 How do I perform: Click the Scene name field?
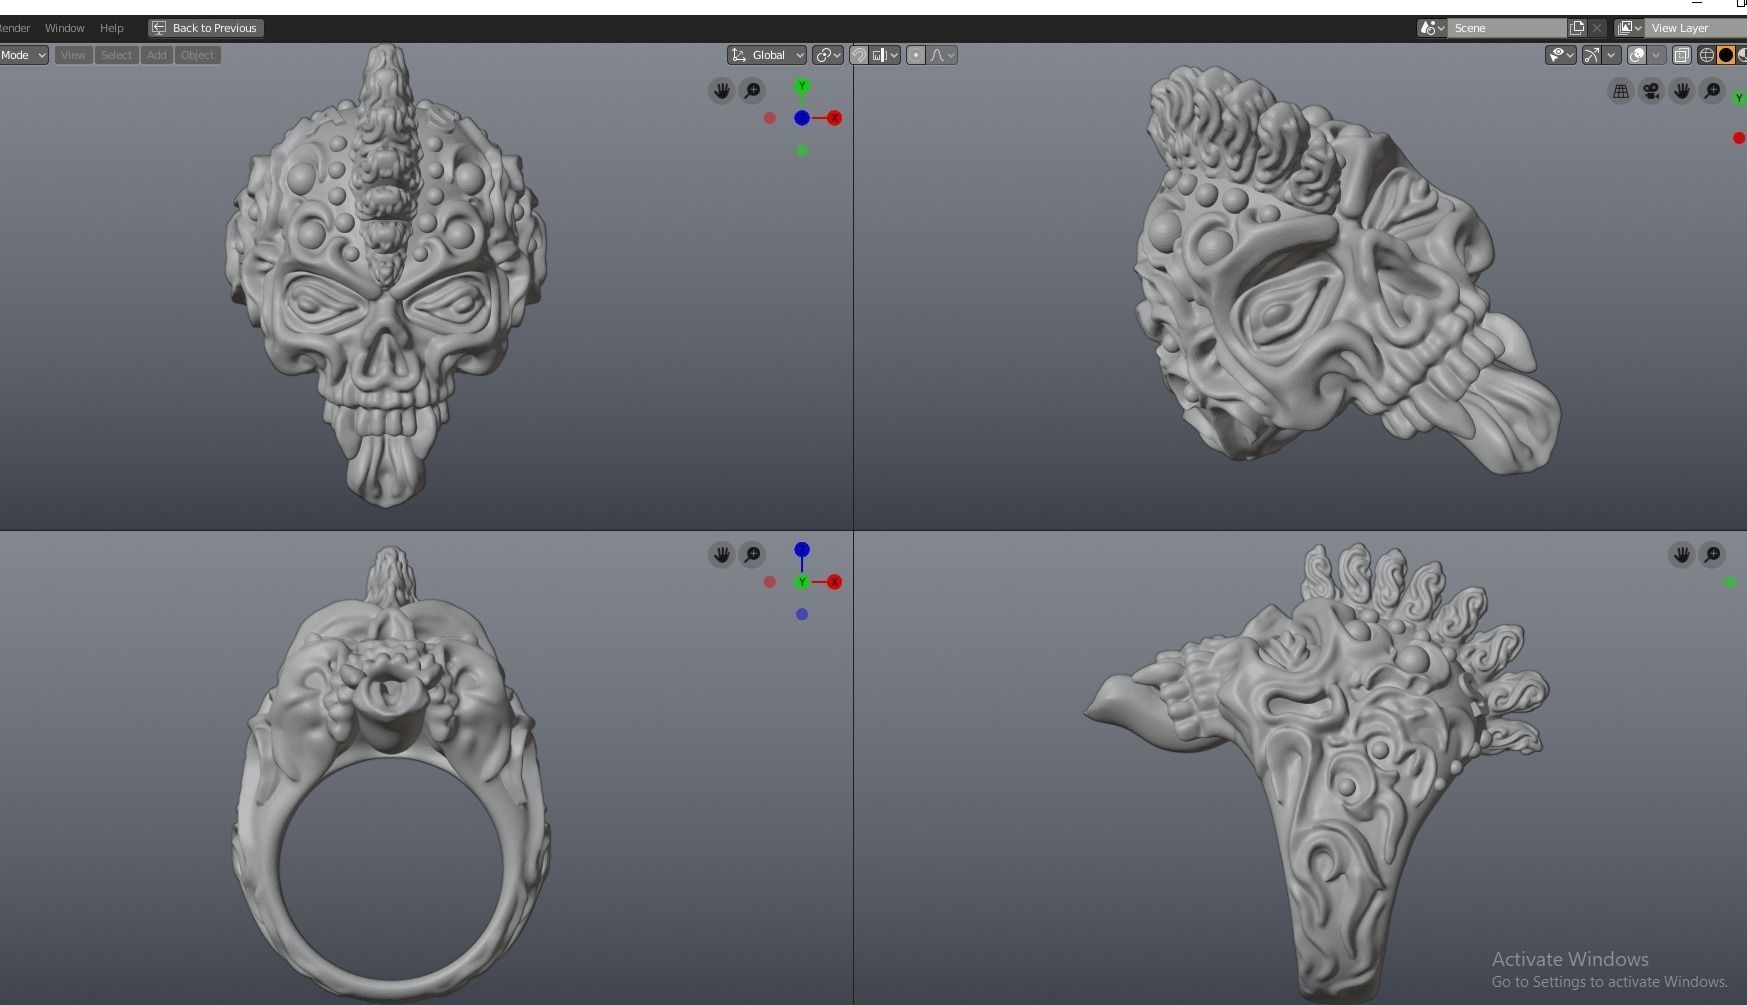1507,28
